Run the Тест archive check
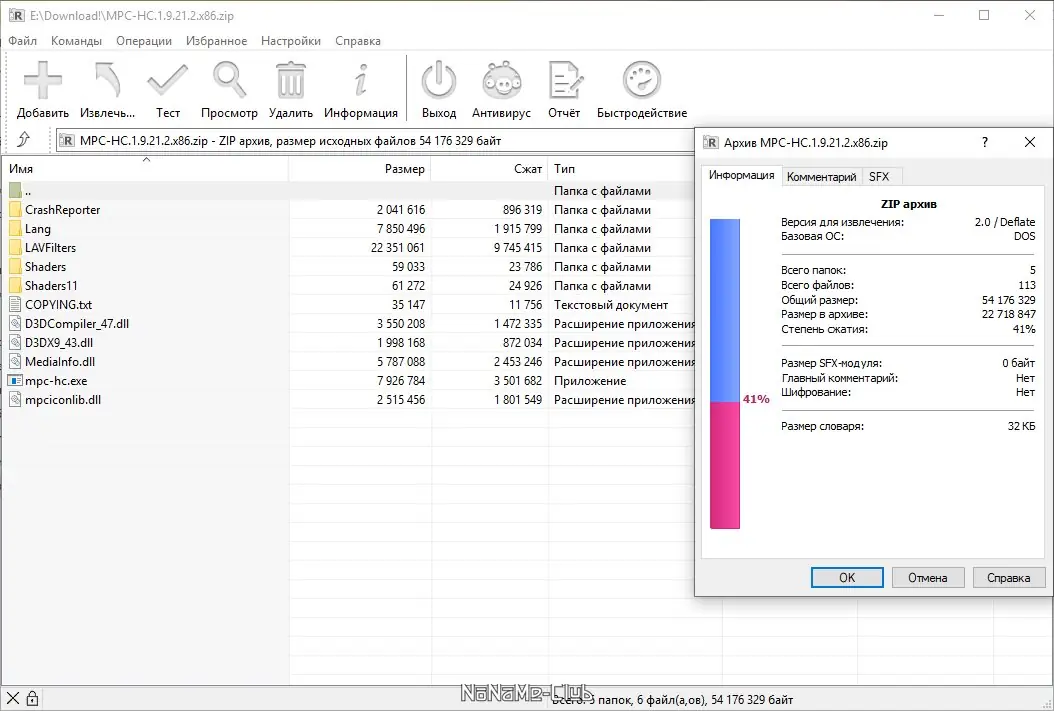Viewport: 1054px width, 711px height. click(x=167, y=81)
